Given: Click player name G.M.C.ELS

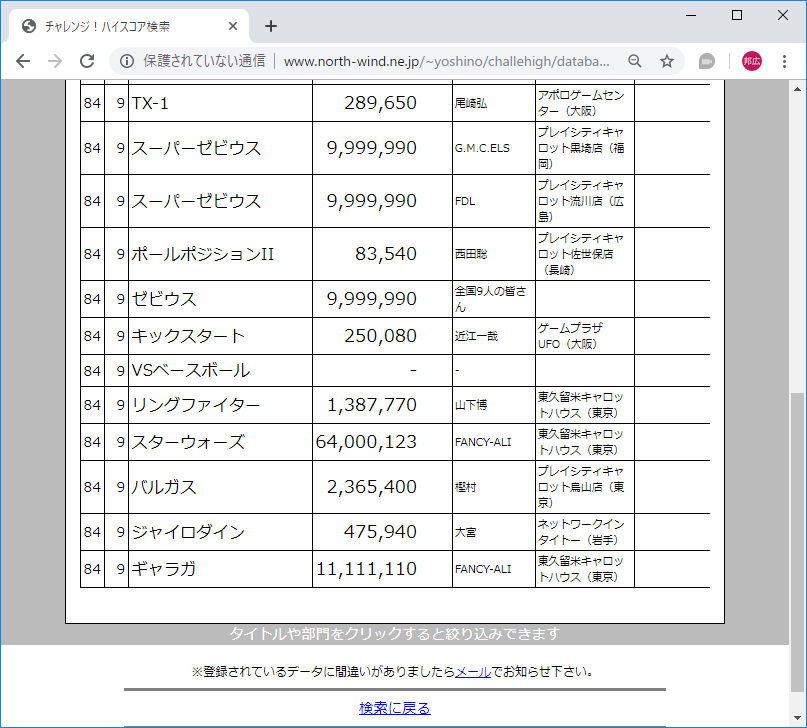Looking at the screenshot, I should click(482, 148).
